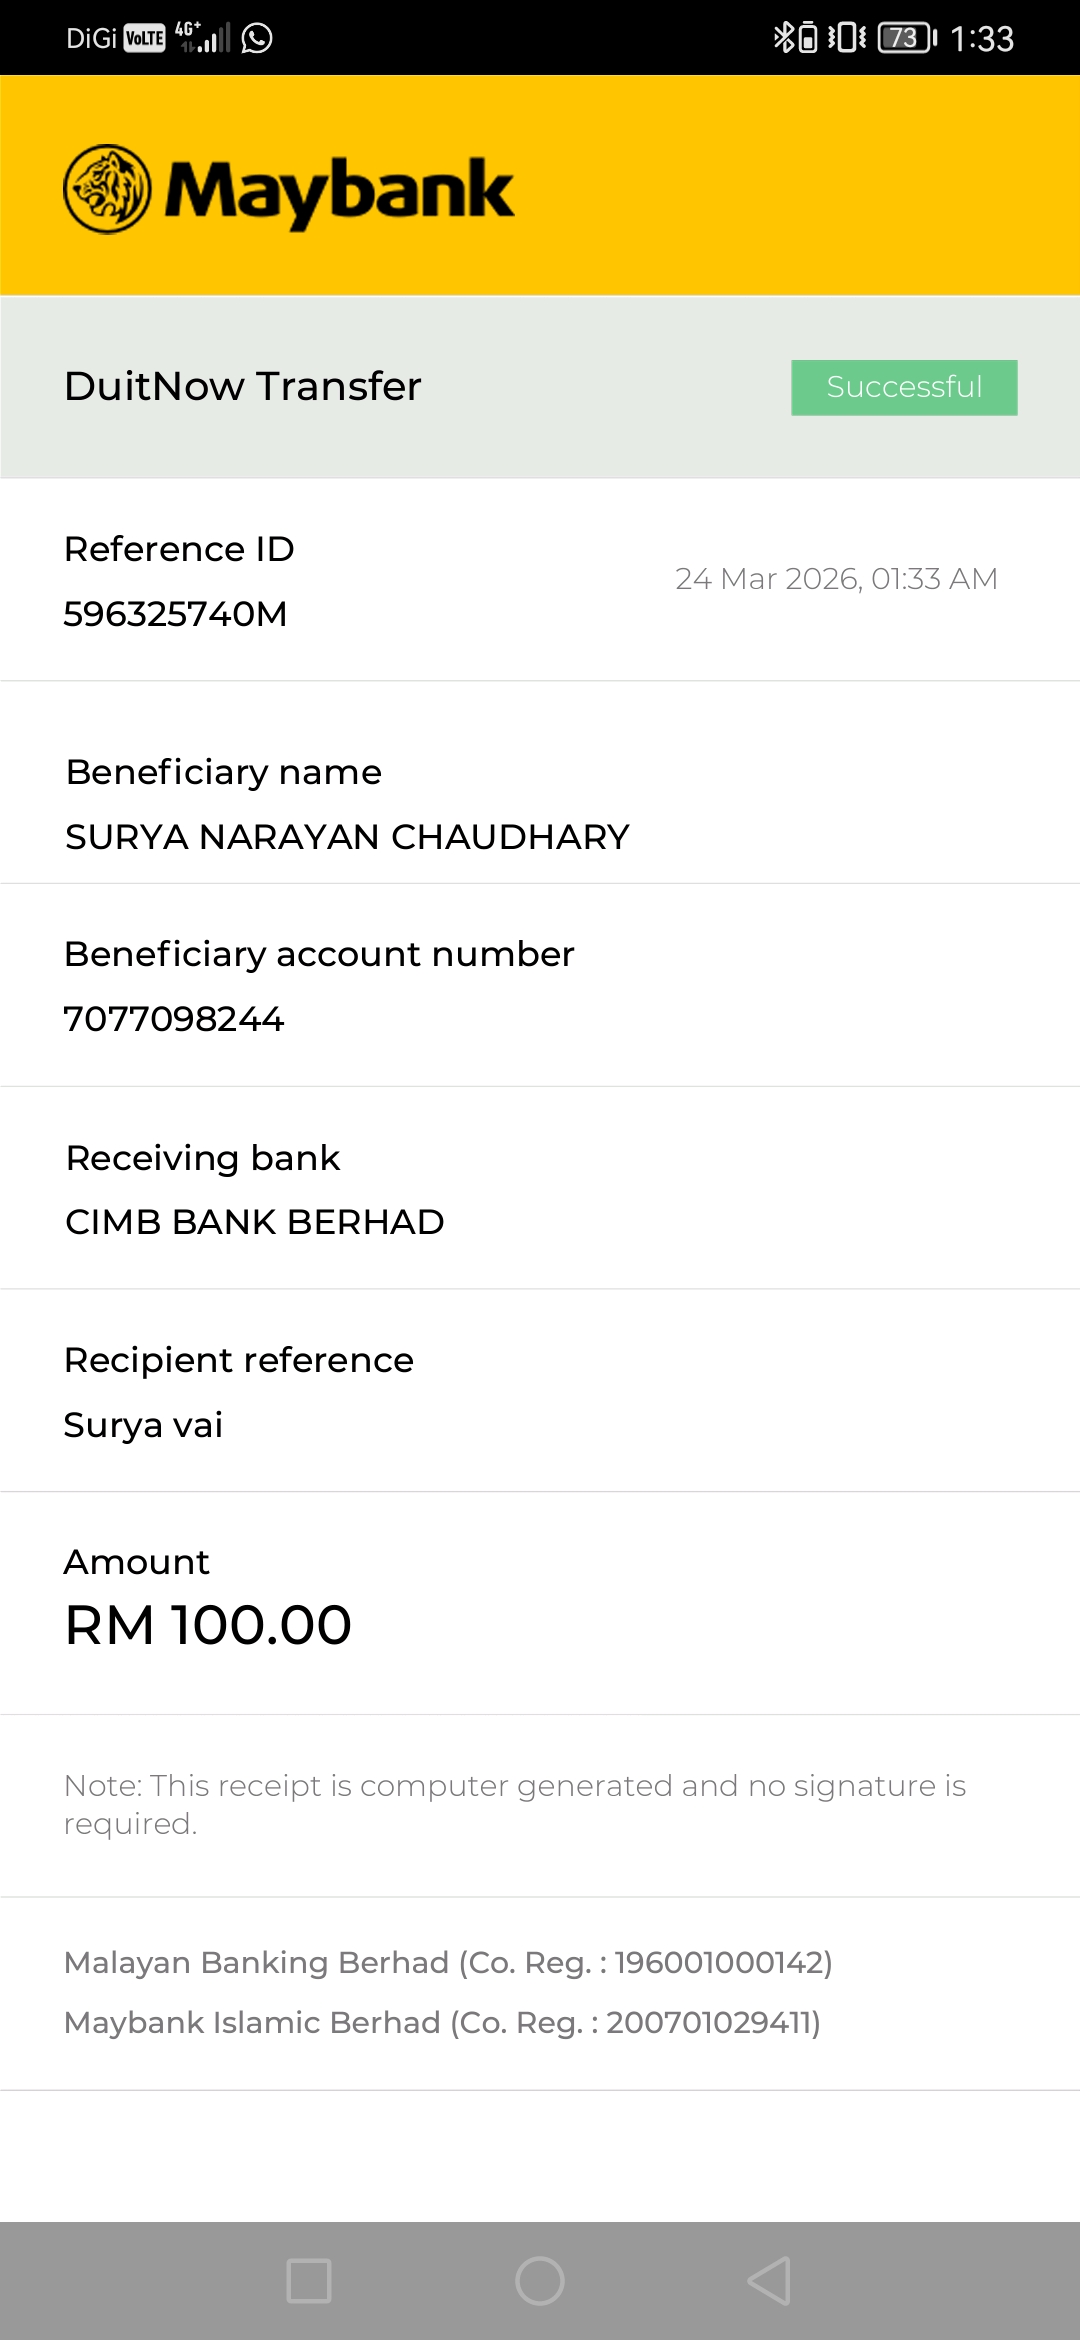
Task: Tap the Maybank tiger logo icon
Action: [107, 189]
